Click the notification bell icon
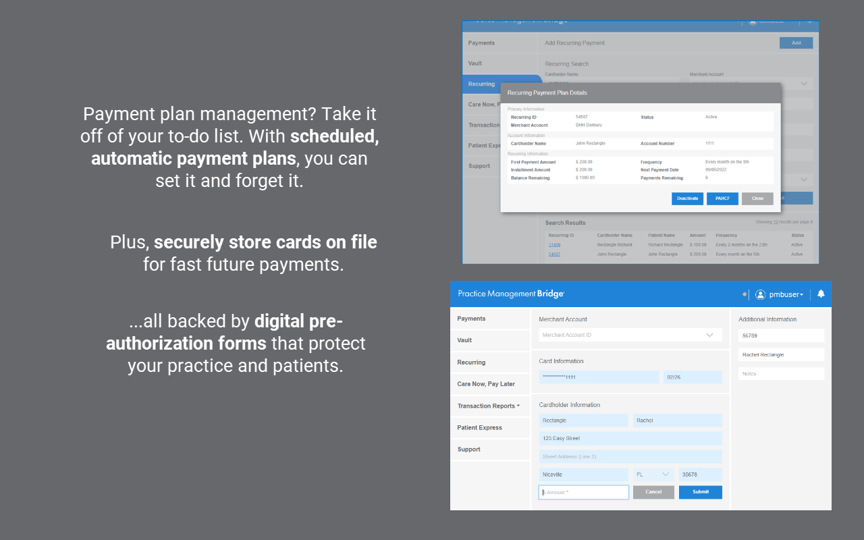Image resolution: width=864 pixels, height=540 pixels. click(820, 294)
